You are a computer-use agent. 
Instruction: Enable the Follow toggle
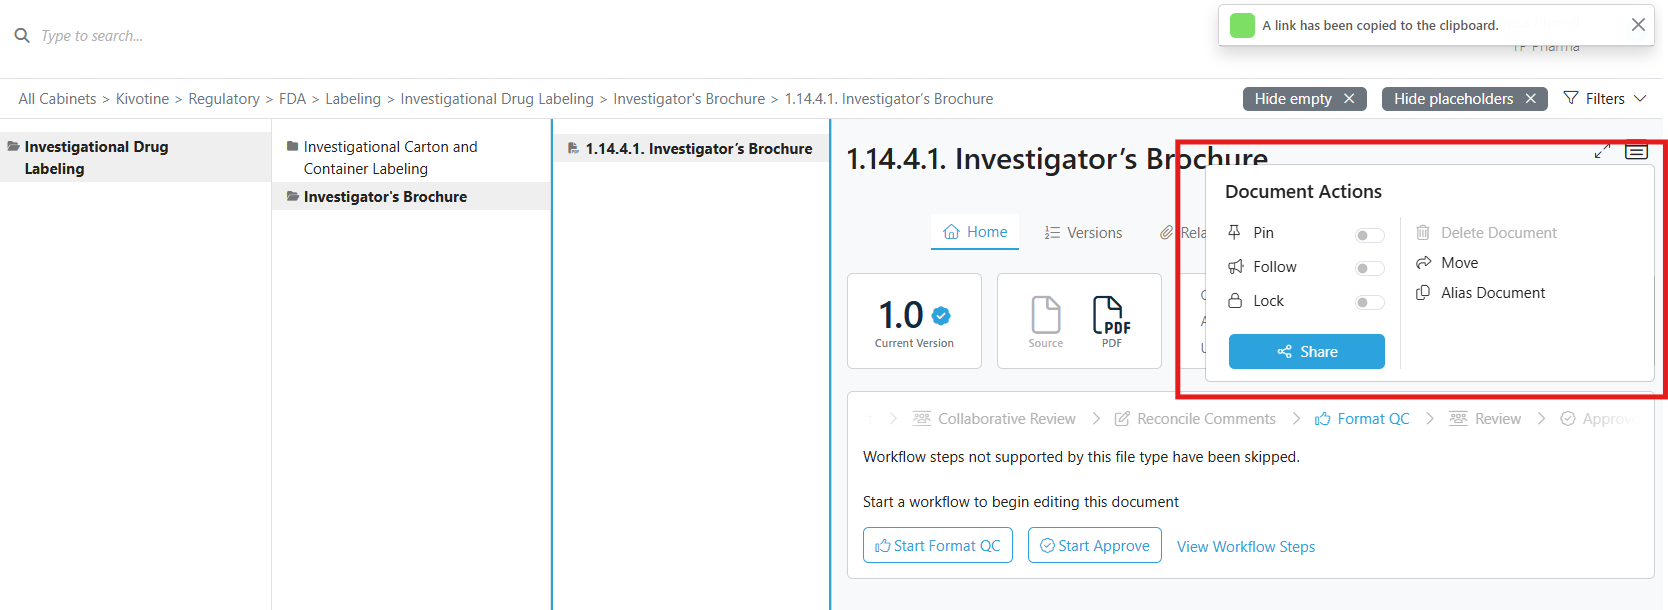tap(1369, 269)
